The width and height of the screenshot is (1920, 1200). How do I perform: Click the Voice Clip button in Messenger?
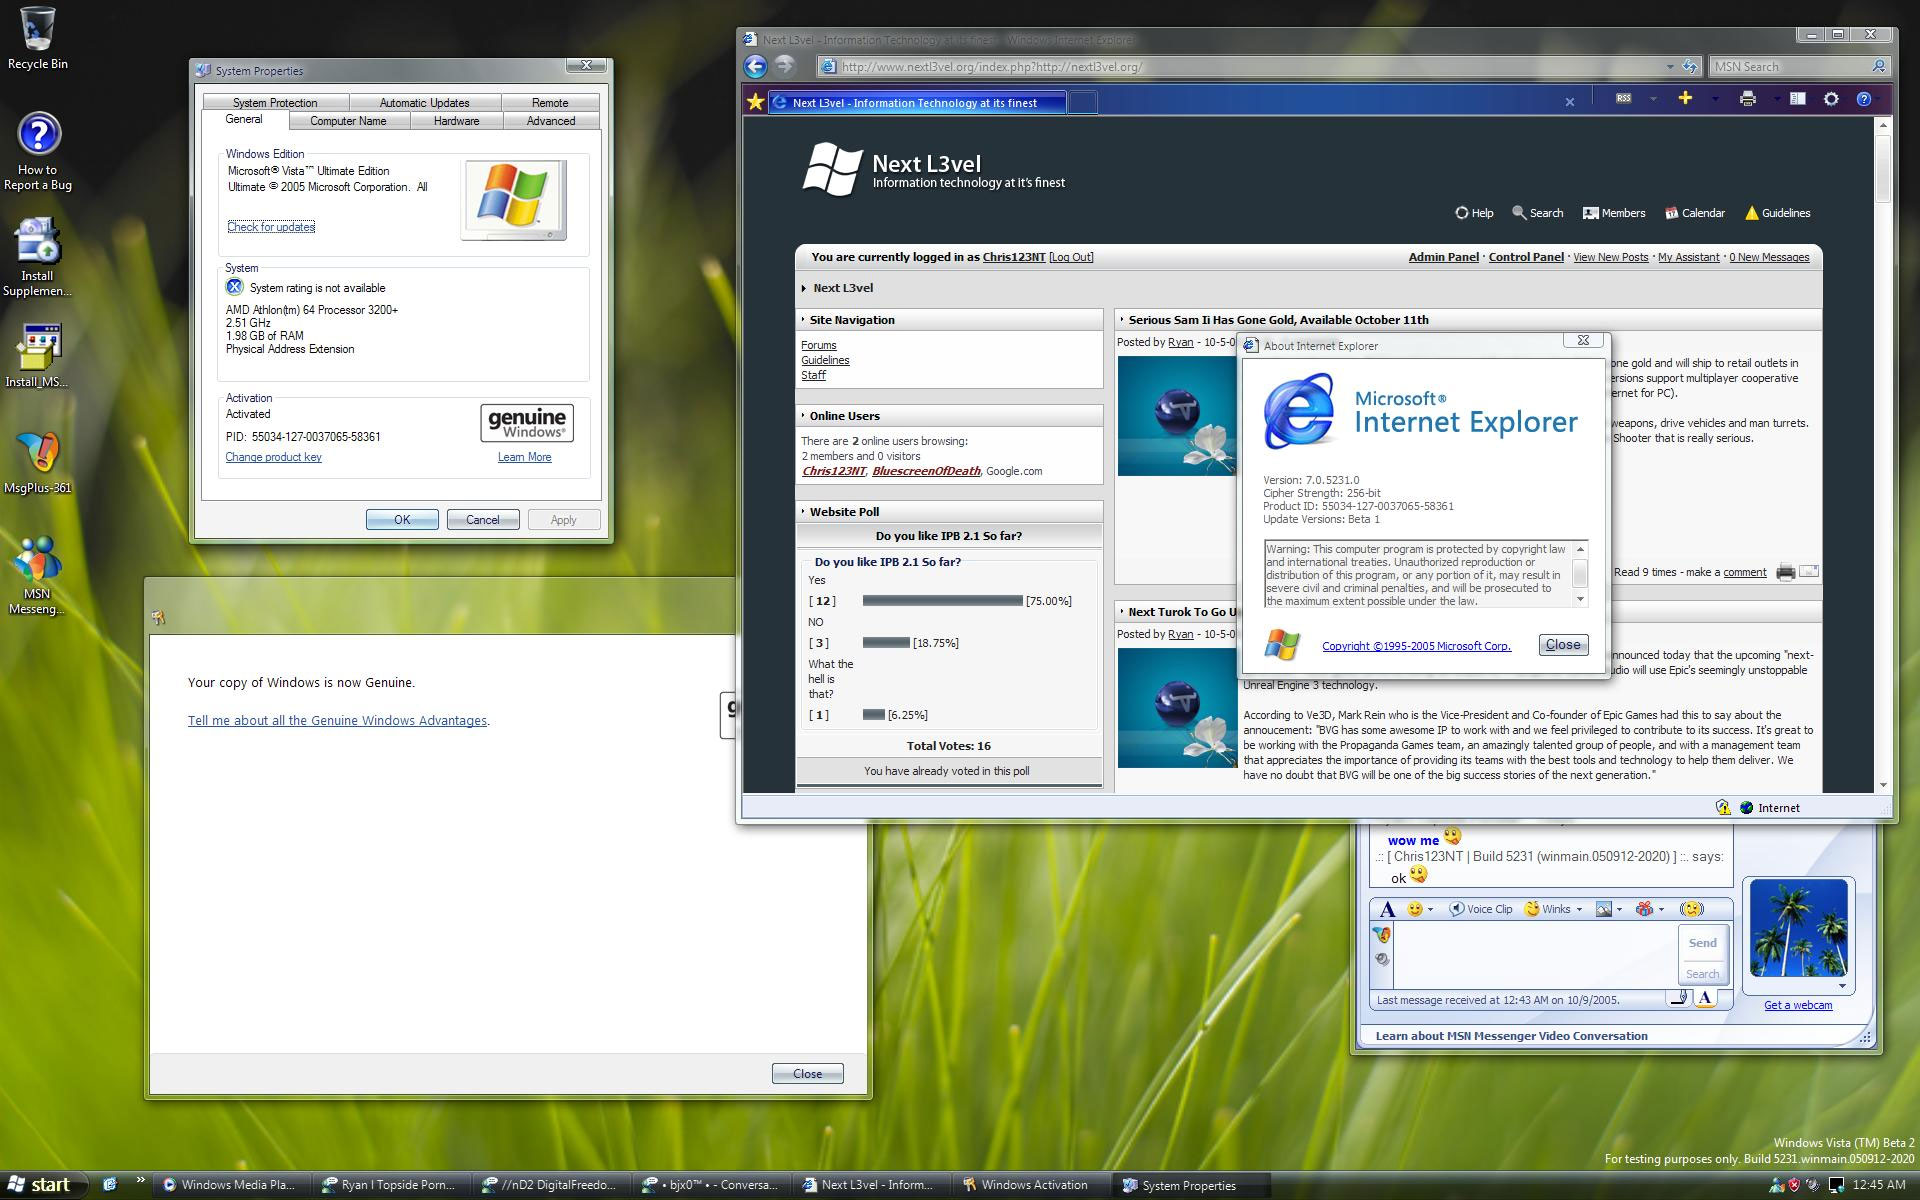(1481, 909)
